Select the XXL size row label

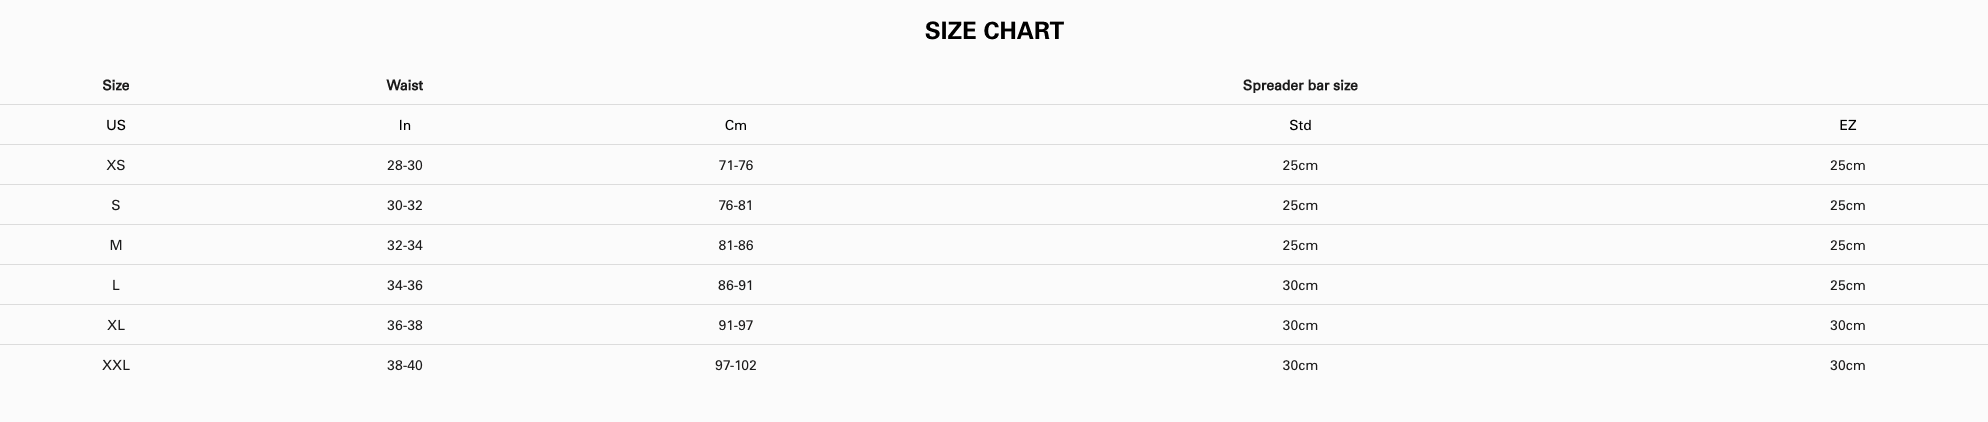click(x=116, y=365)
